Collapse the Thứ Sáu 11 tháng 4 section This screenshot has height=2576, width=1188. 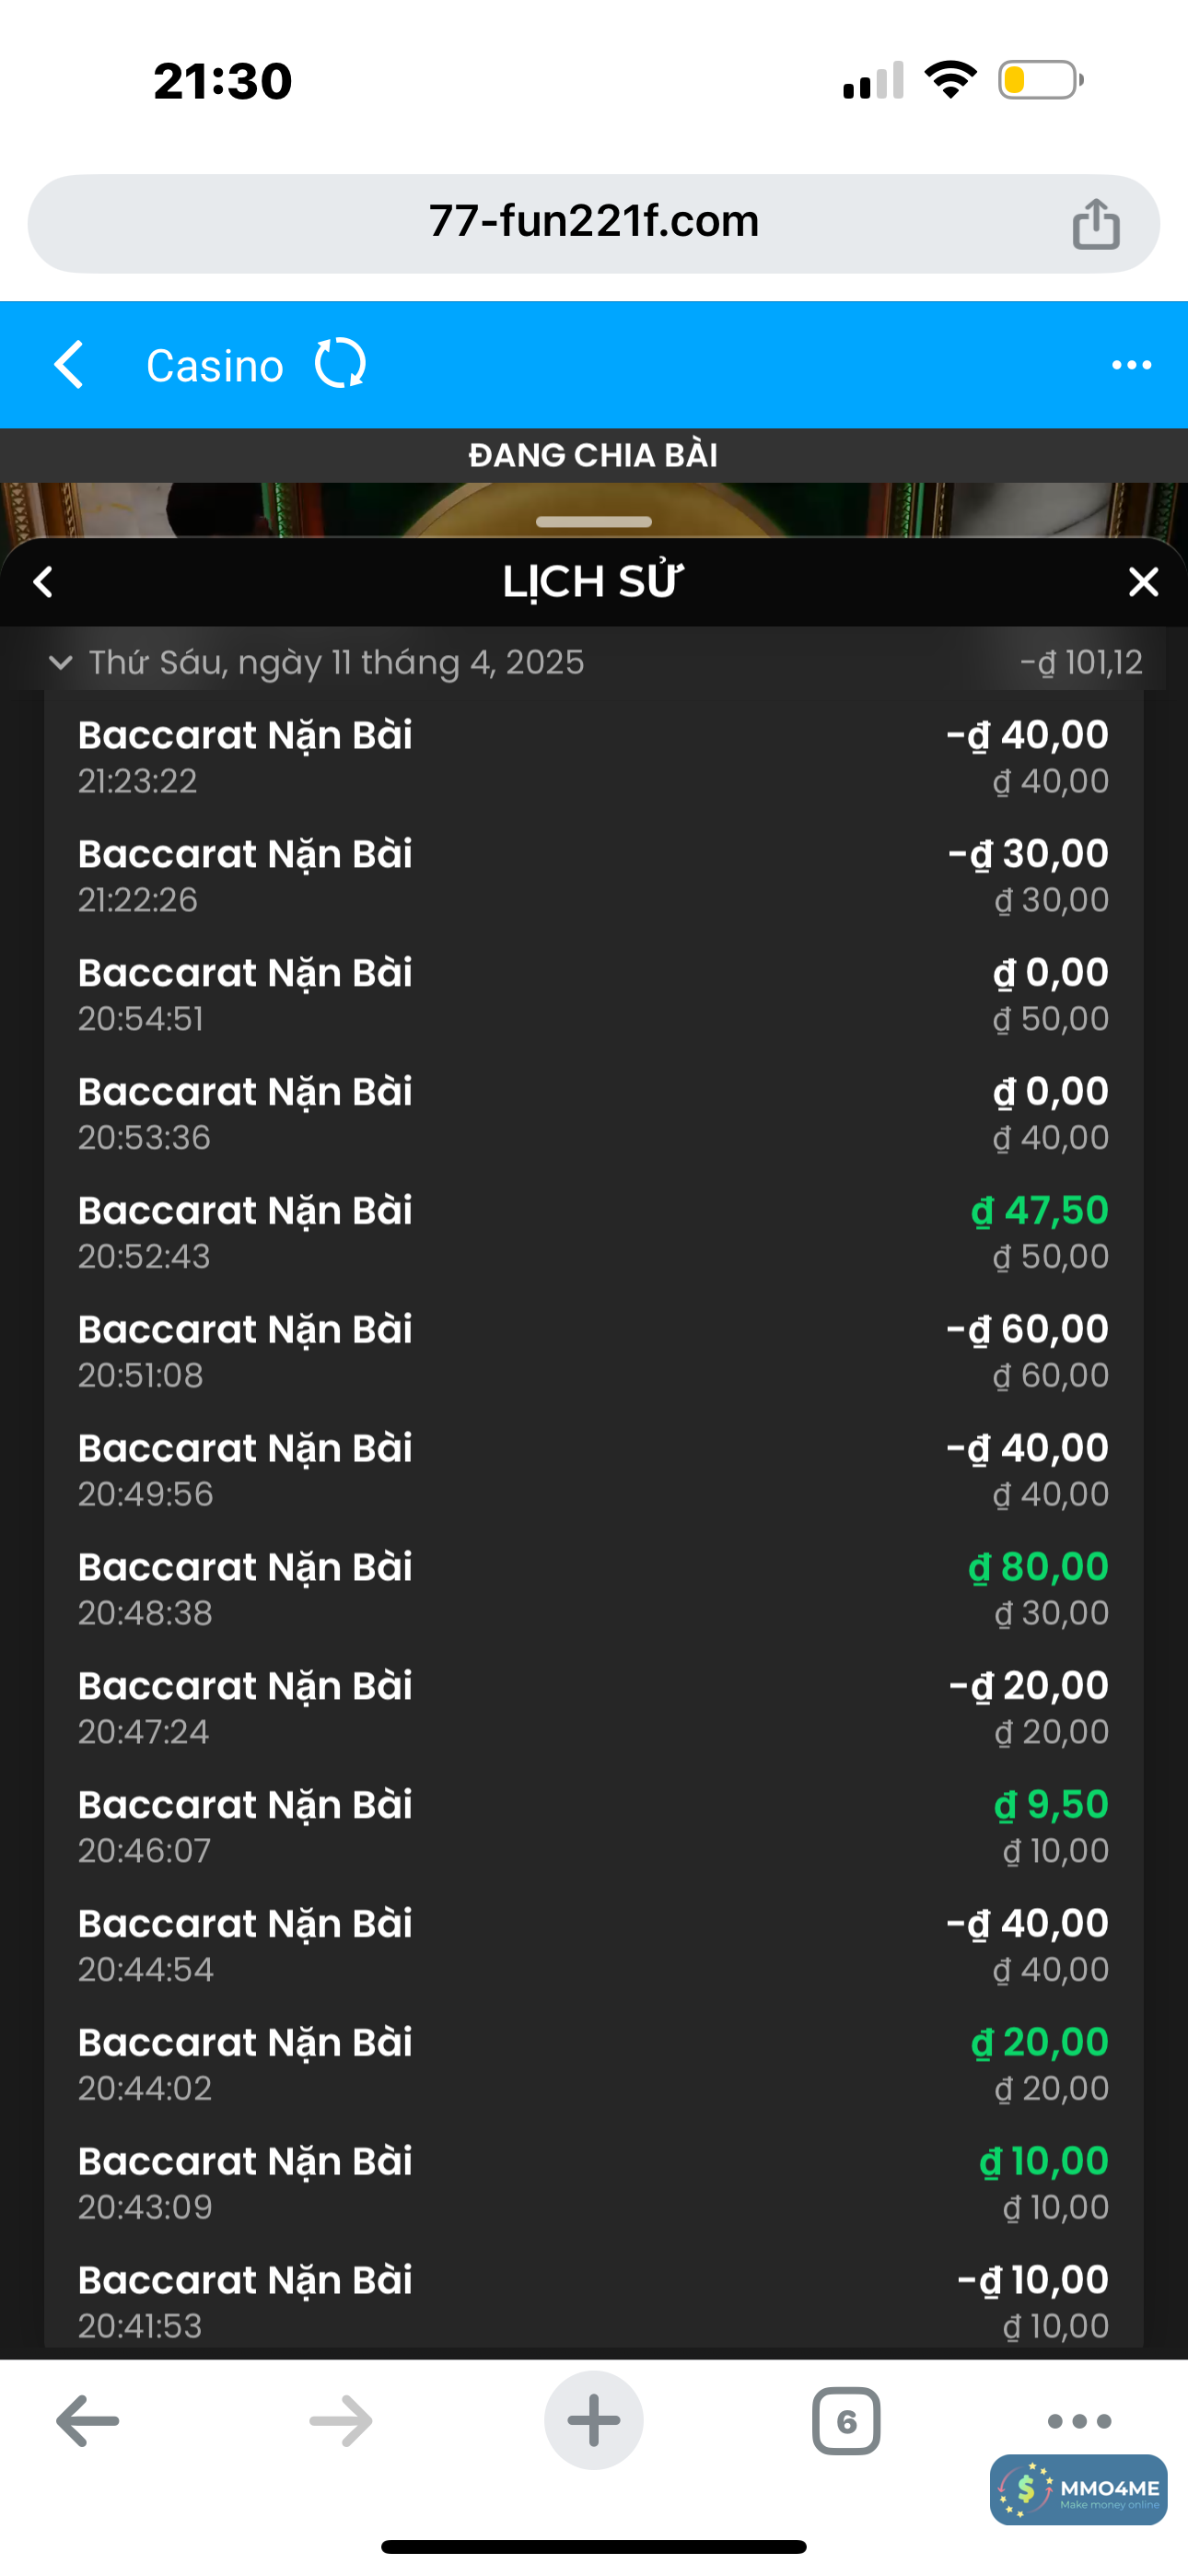tap(61, 662)
